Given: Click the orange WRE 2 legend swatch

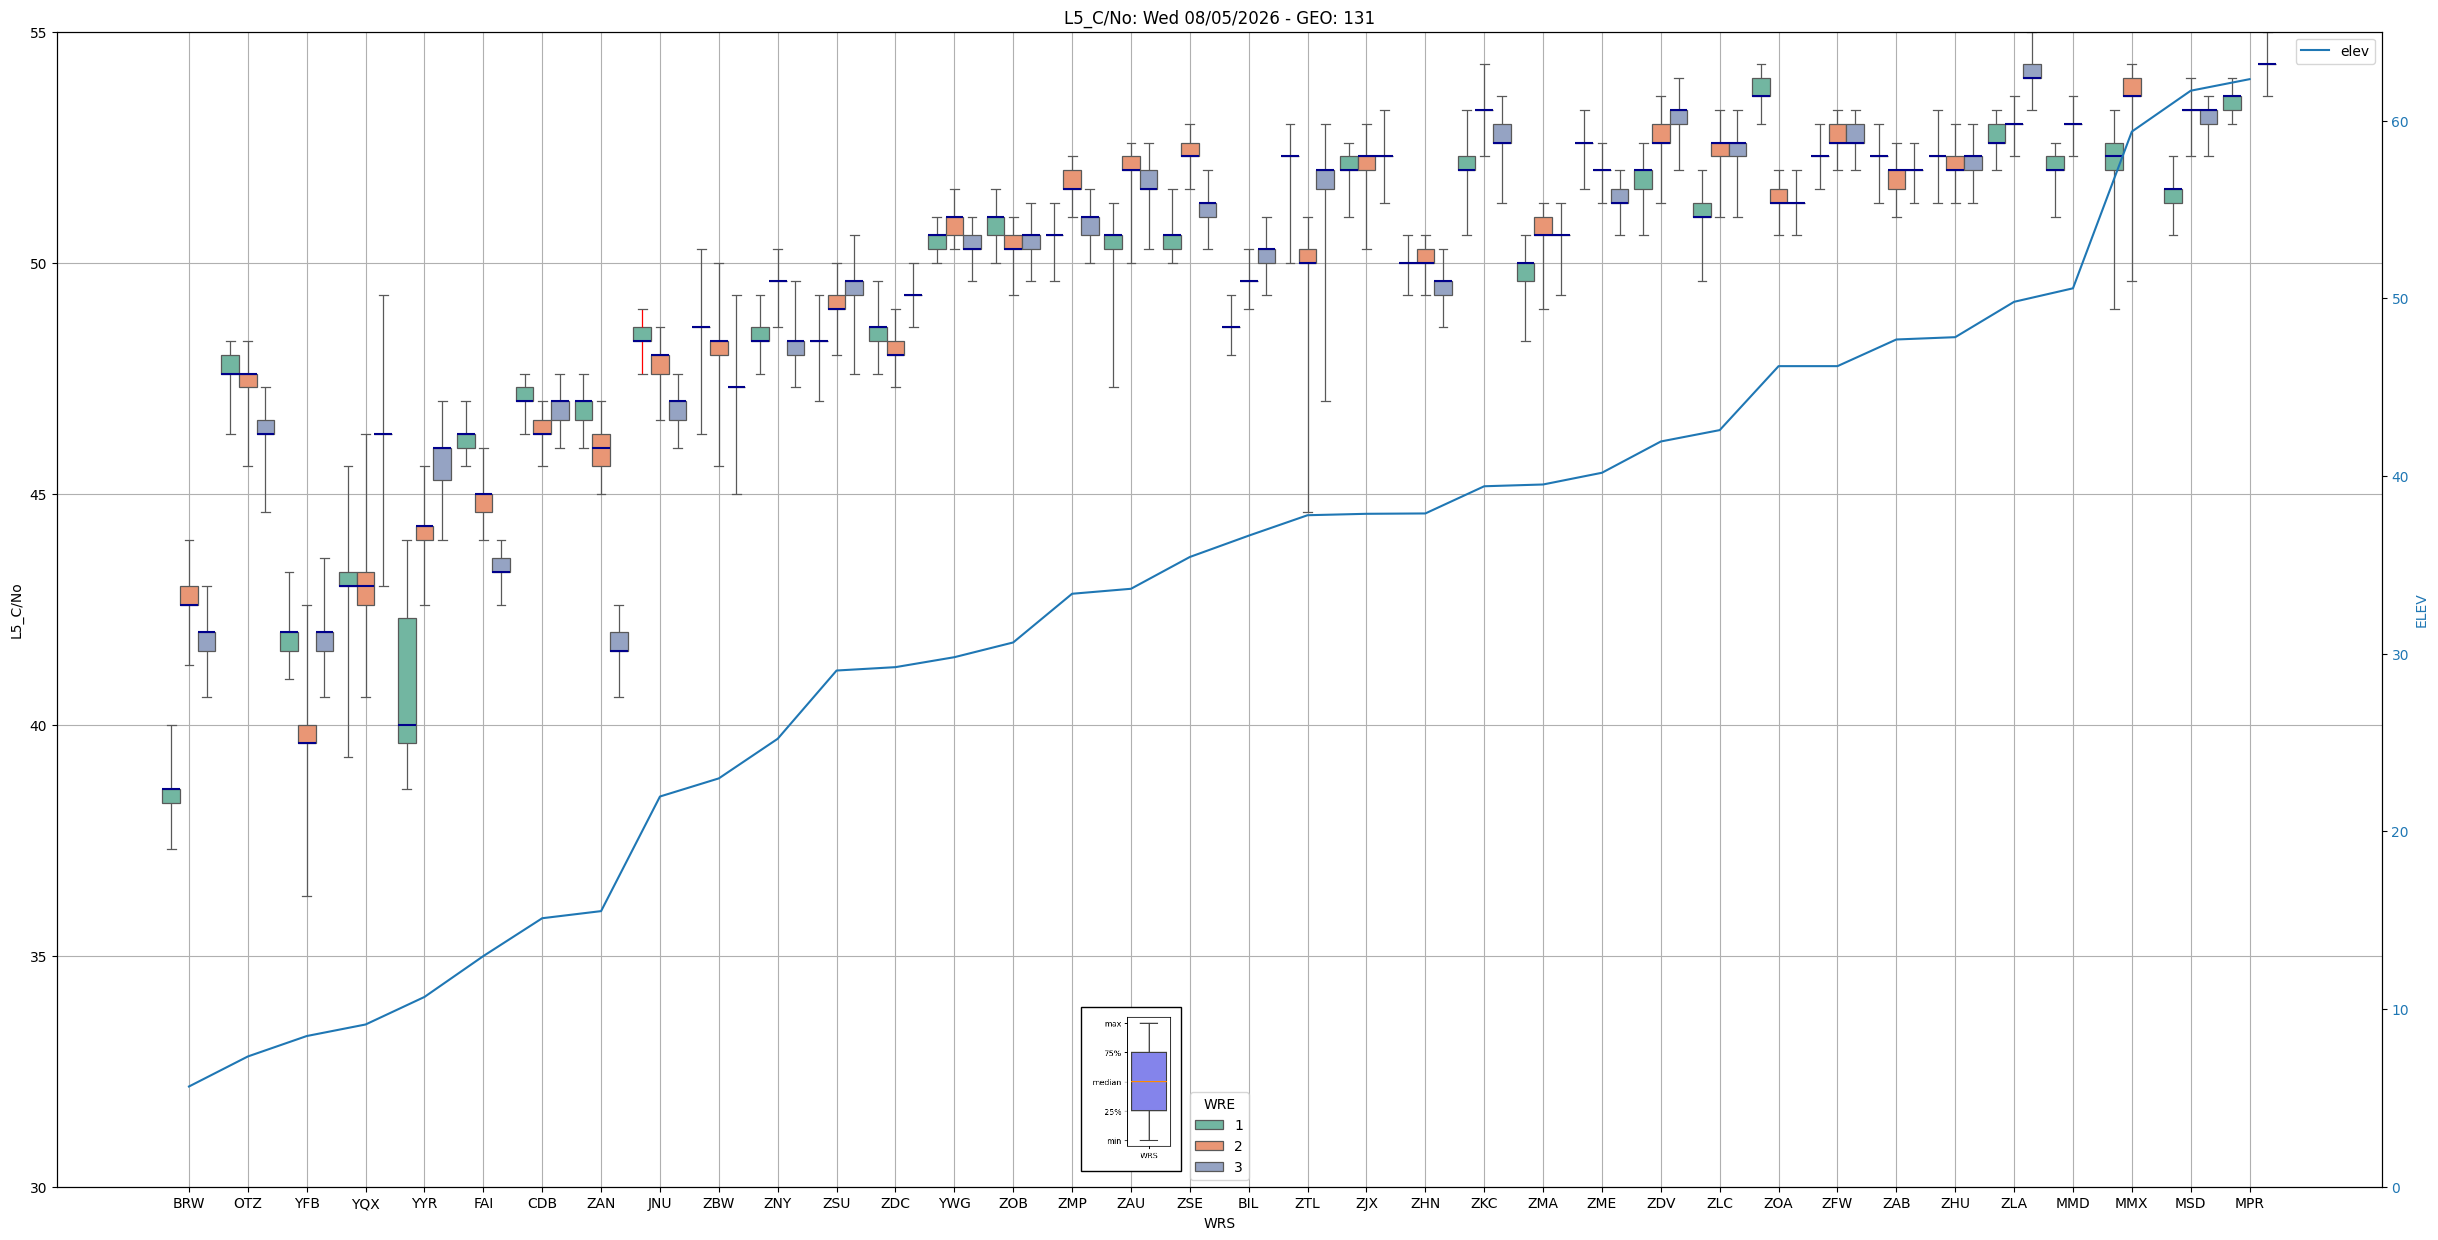Looking at the screenshot, I should 1209,1146.
